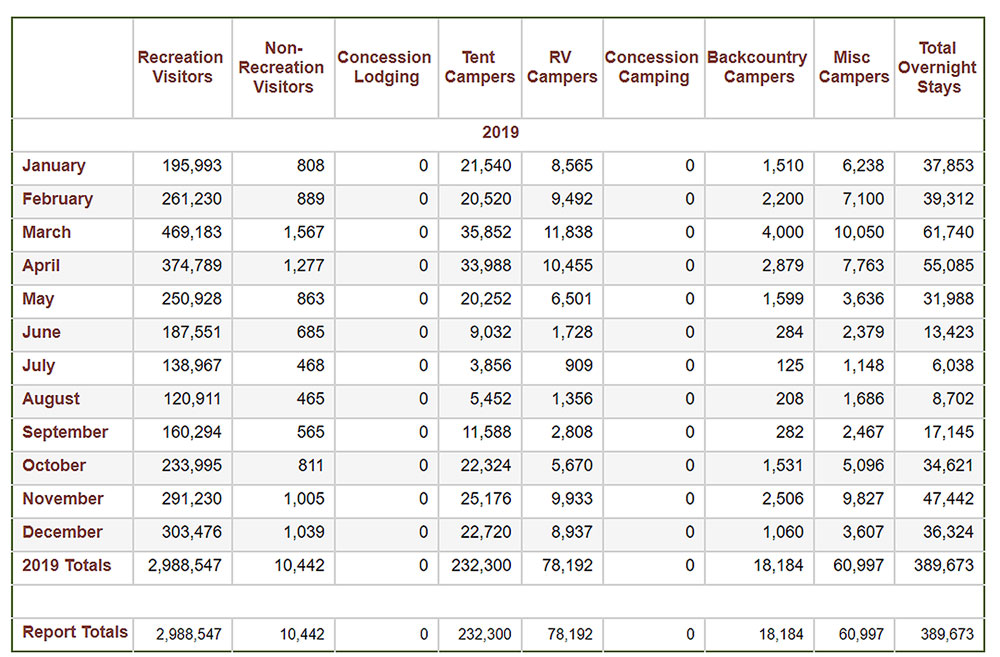Click the Total Overnight Stays header
1000x657 pixels.
[937, 68]
